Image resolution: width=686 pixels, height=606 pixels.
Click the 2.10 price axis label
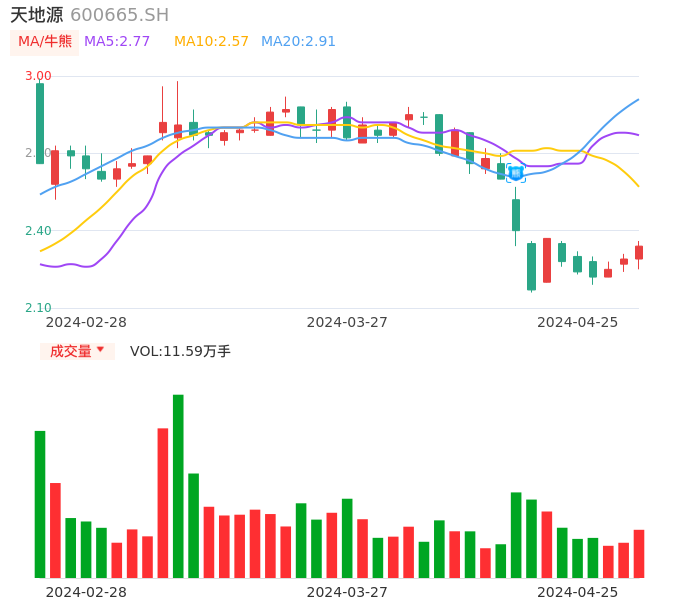37,308
